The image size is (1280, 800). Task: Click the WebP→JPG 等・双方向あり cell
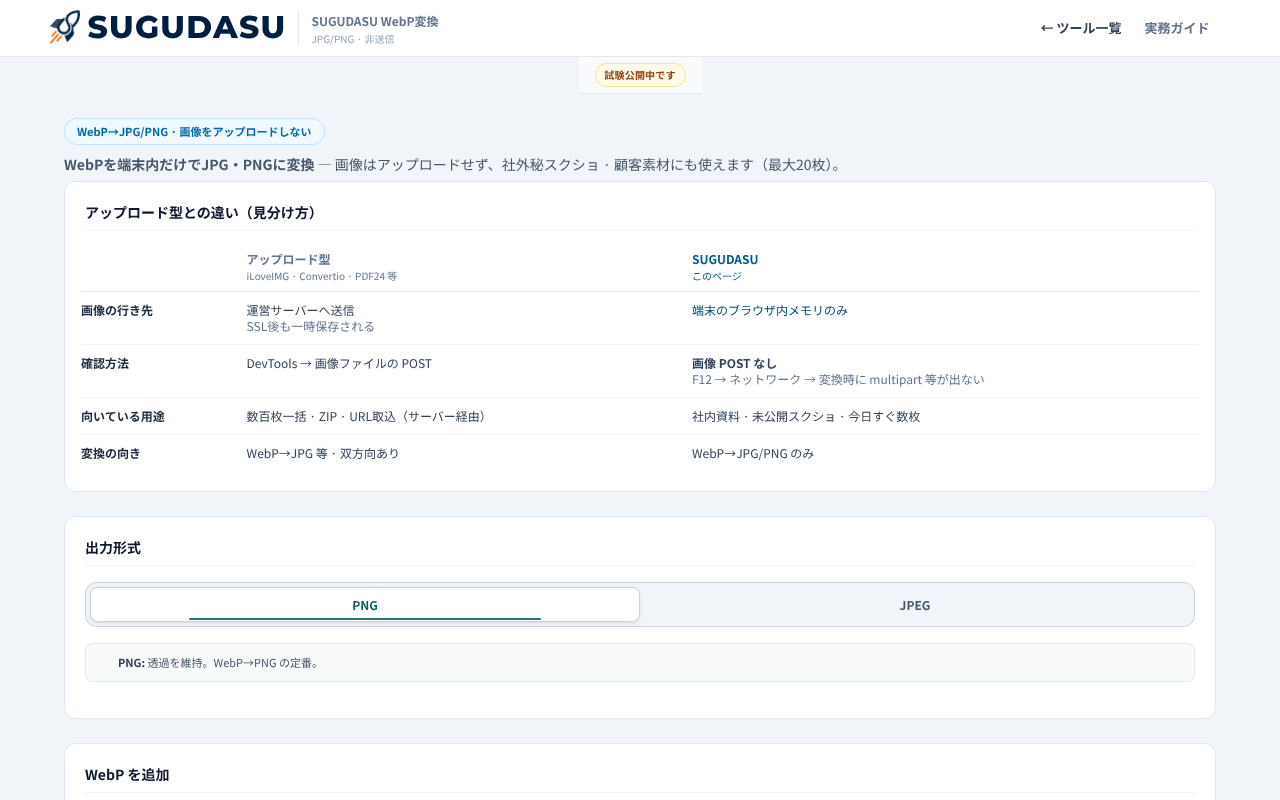coord(323,453)
